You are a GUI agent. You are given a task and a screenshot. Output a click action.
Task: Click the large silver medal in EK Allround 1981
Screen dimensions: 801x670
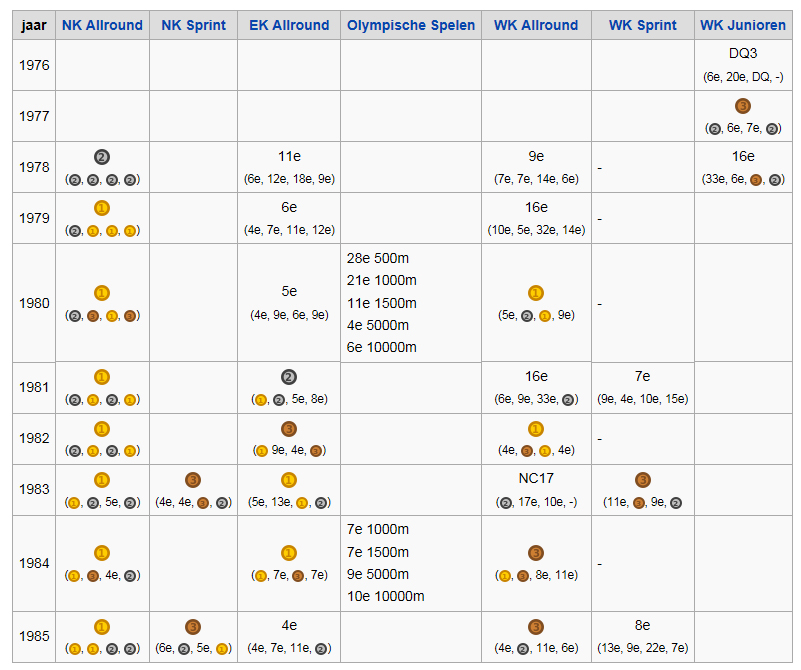pos(289,377)
